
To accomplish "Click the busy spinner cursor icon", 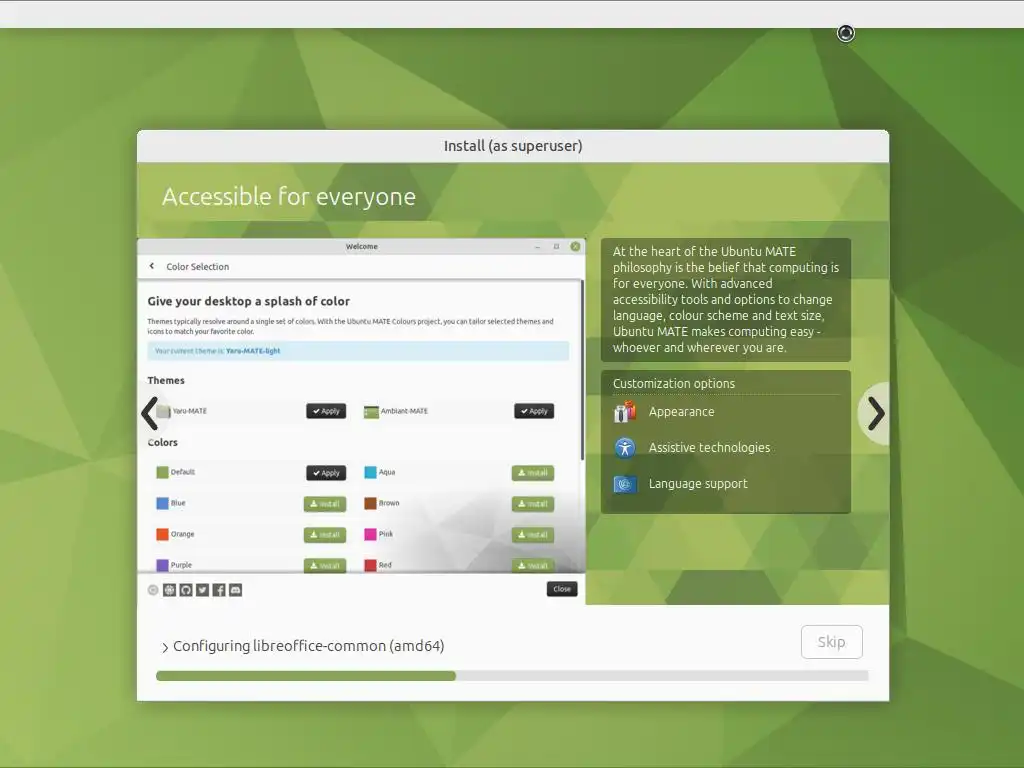I will pos(846,33).
